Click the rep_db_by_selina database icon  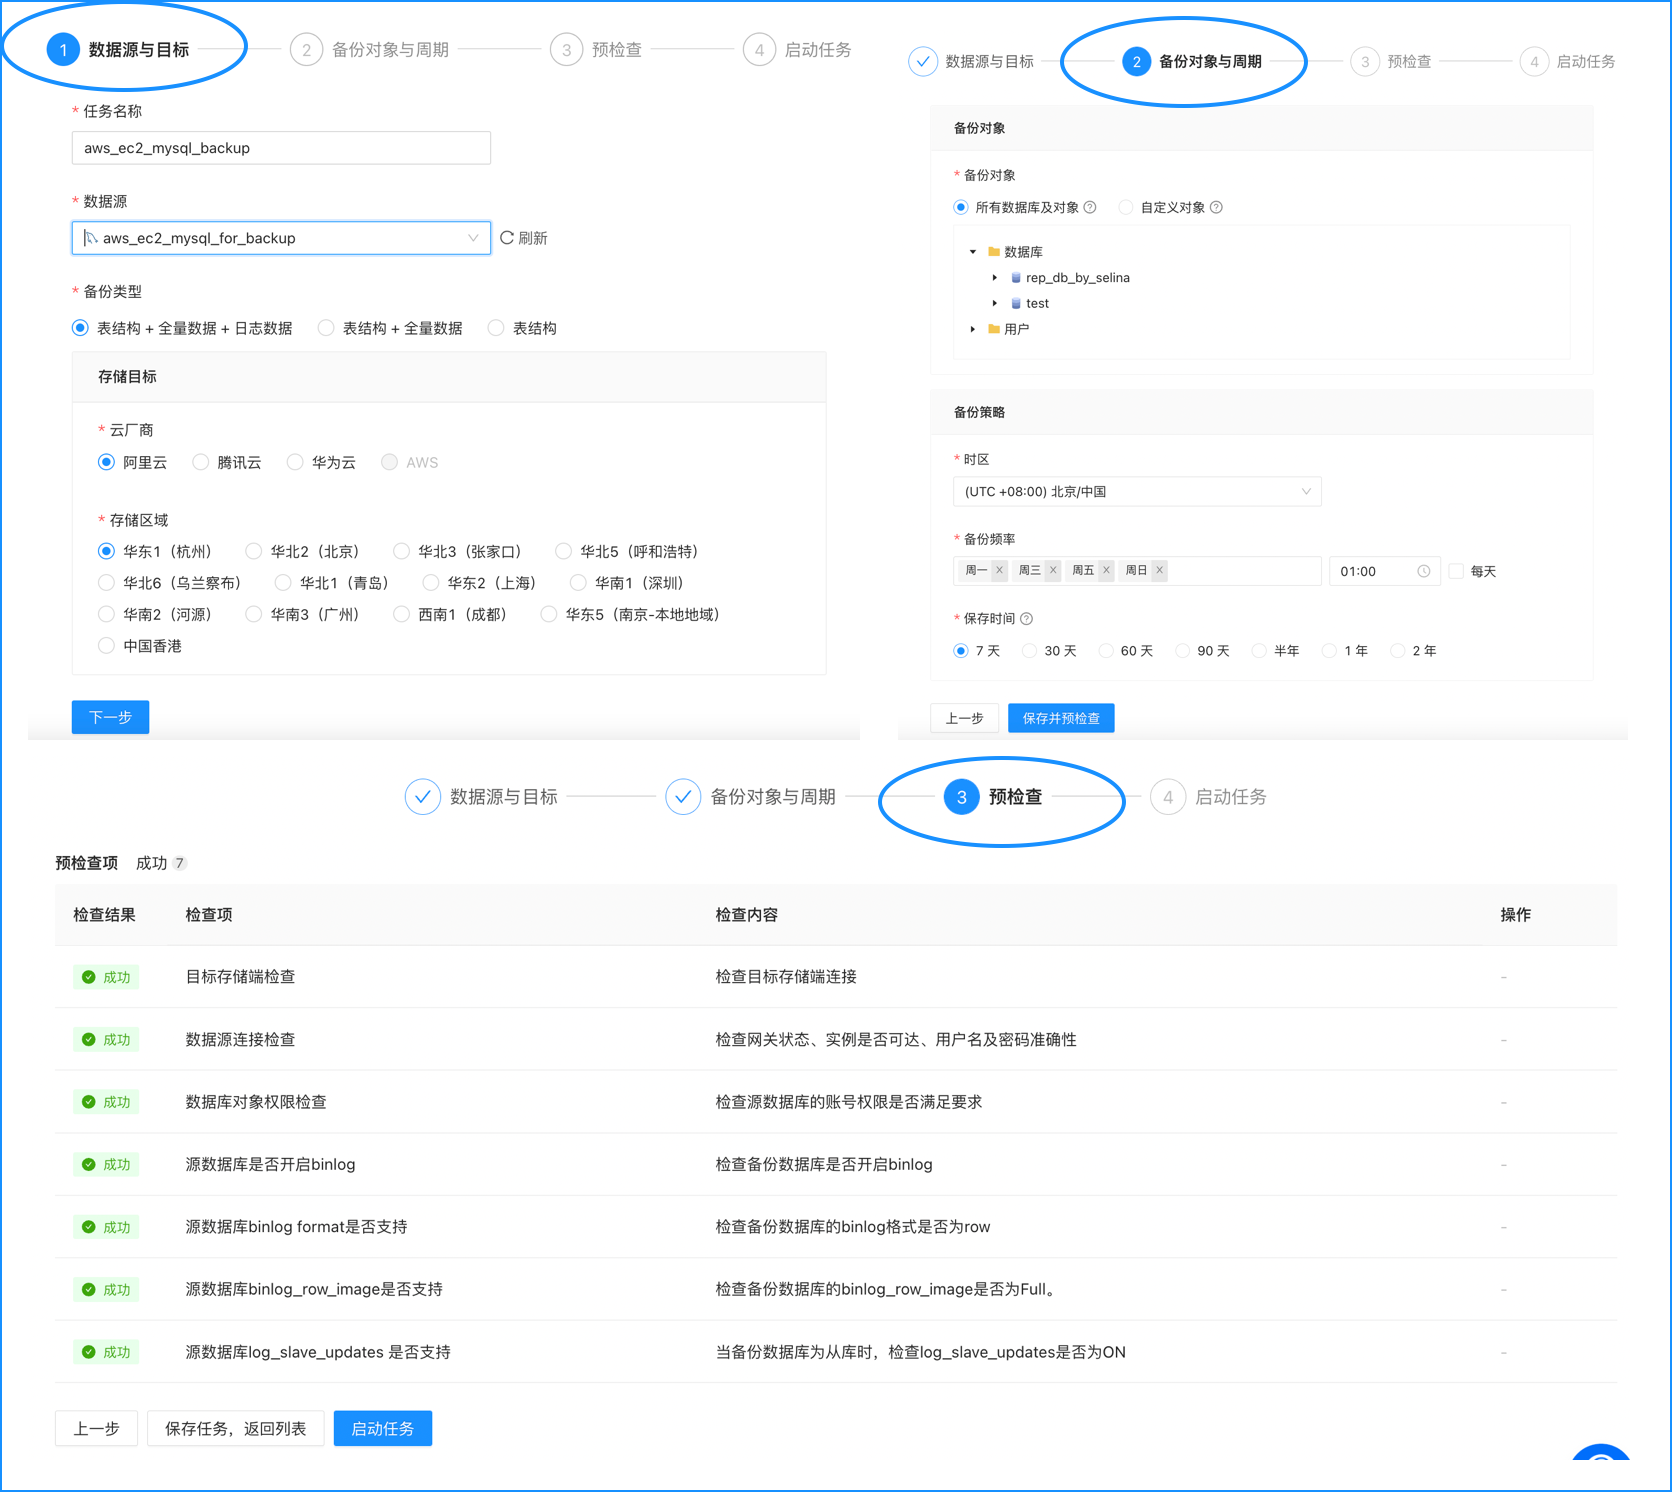(x=1016, y=278)
